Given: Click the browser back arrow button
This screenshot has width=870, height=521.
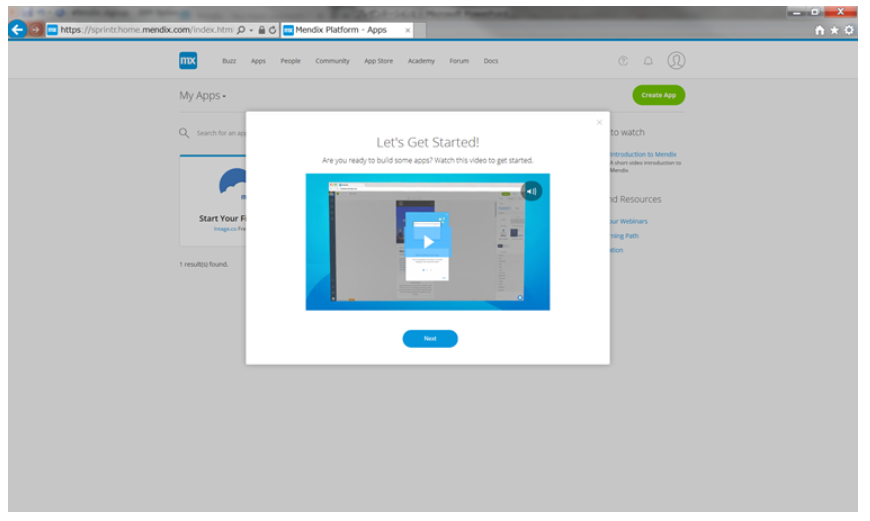Looking at the screenshot, I should pos(17,29).
